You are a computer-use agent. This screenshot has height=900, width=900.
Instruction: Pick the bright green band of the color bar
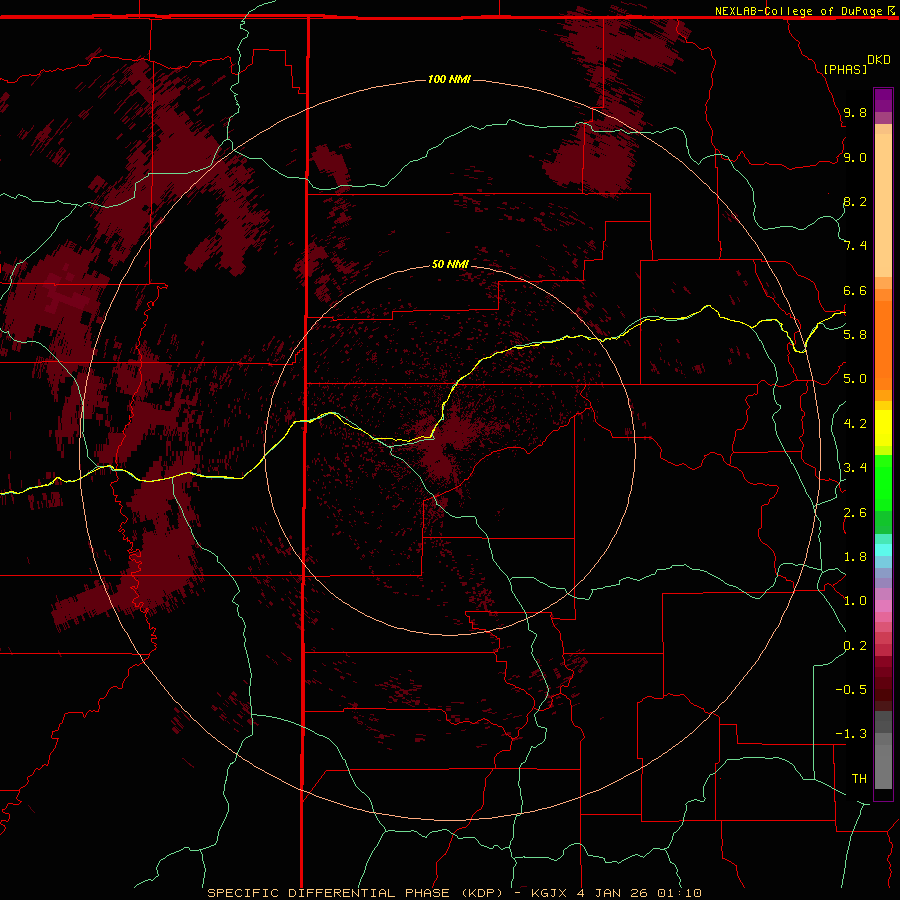click(x=883, y=483)
